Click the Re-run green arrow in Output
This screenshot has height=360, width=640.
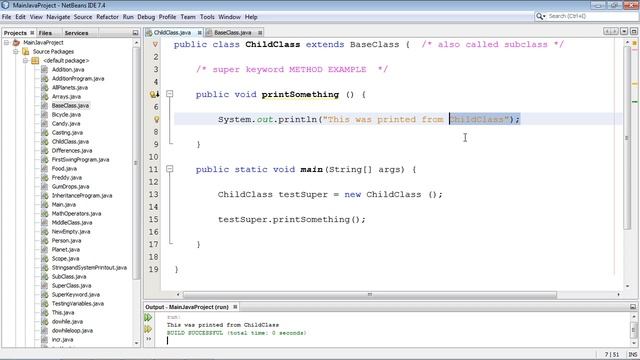tap(148, 318)
